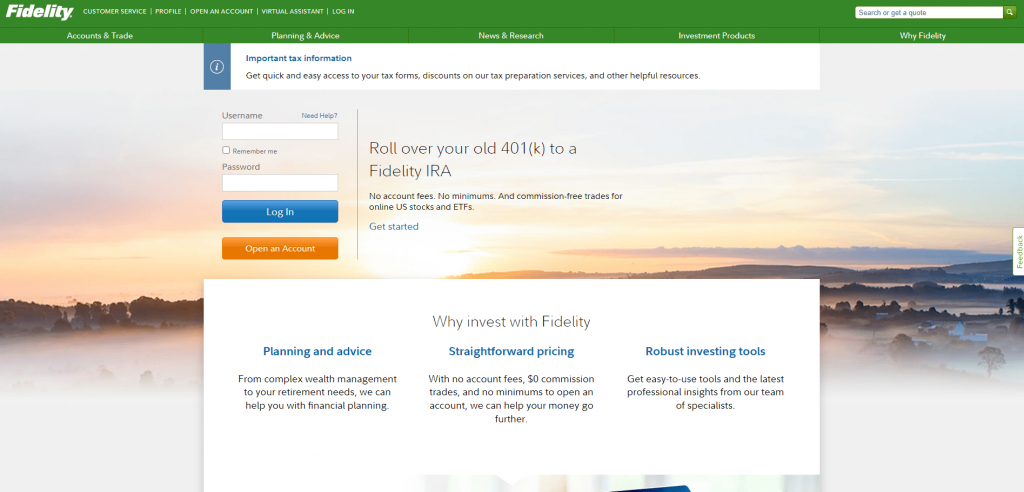Click Open an Account in top bar
Screen dimensions: 1024x492
221,12
